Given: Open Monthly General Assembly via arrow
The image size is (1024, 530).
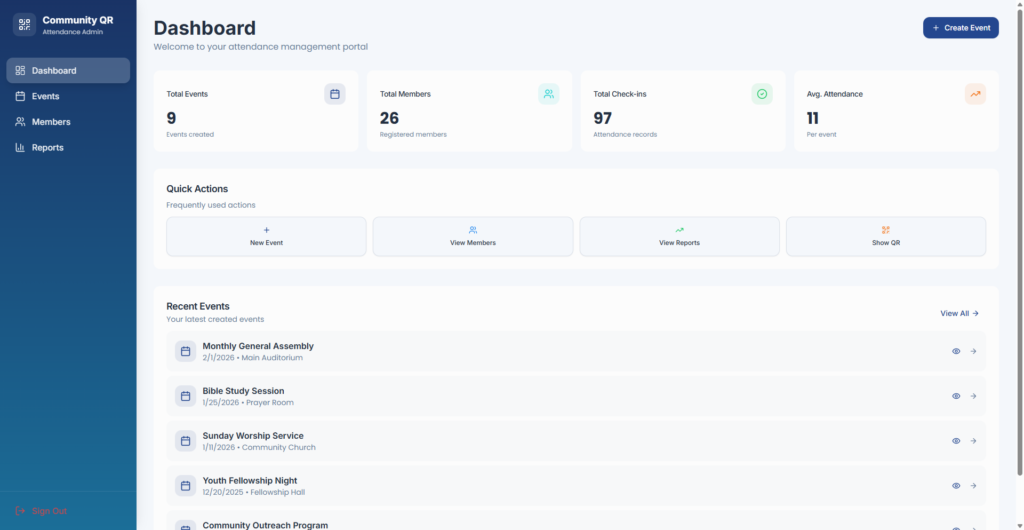Looking at the screenshot, I should tap(973, 351).
